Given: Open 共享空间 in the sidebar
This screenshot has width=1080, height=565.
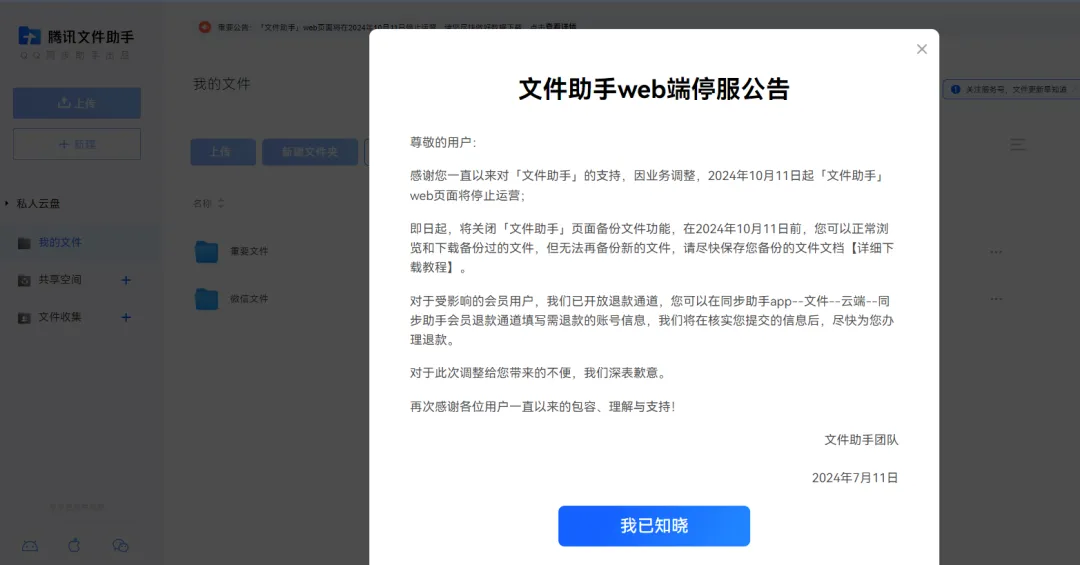Looking at the screenshot, I should coord(60,280).
